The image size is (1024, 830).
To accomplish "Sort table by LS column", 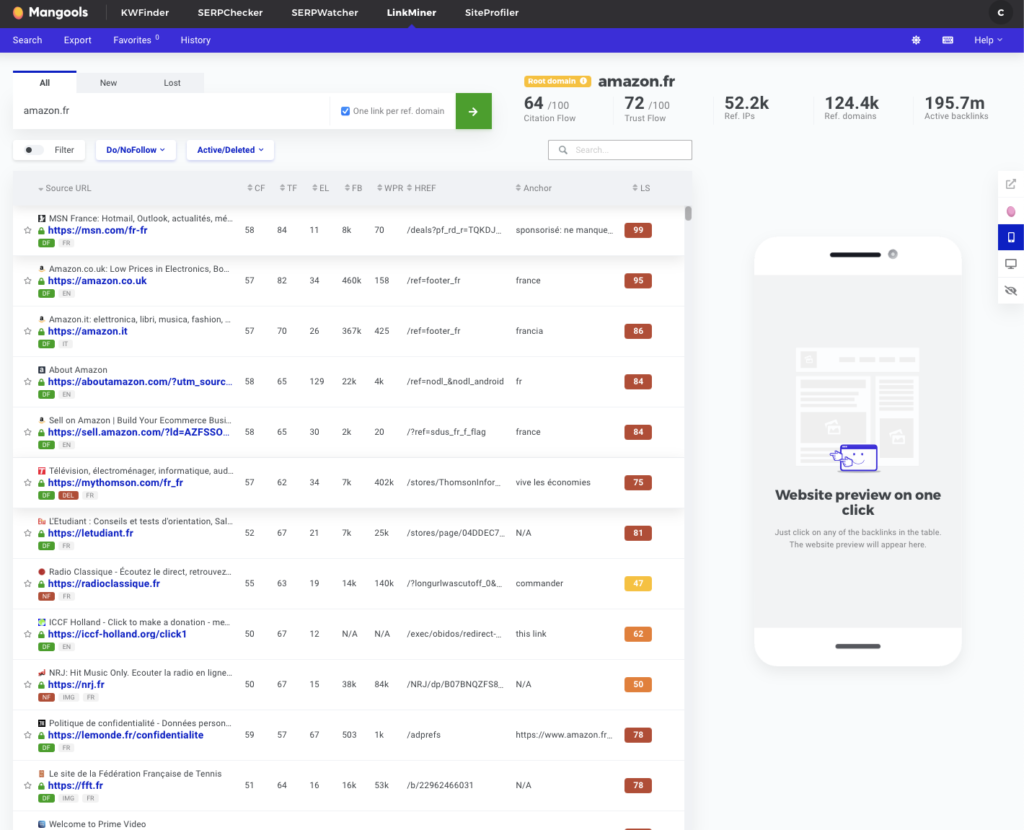I will [641, 188].
